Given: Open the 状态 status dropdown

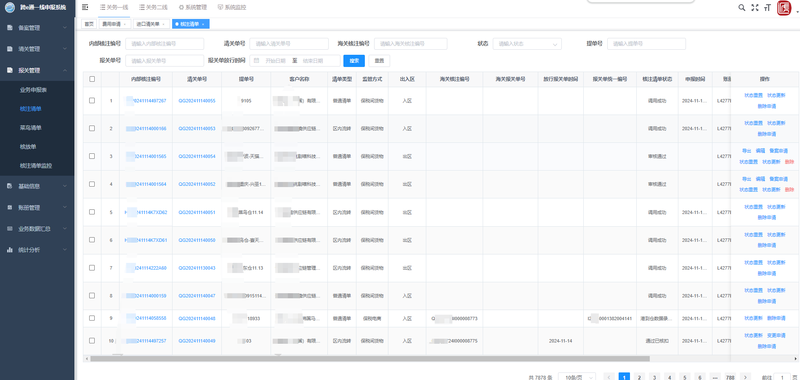Looking at the screenshot, I should 527,44.
